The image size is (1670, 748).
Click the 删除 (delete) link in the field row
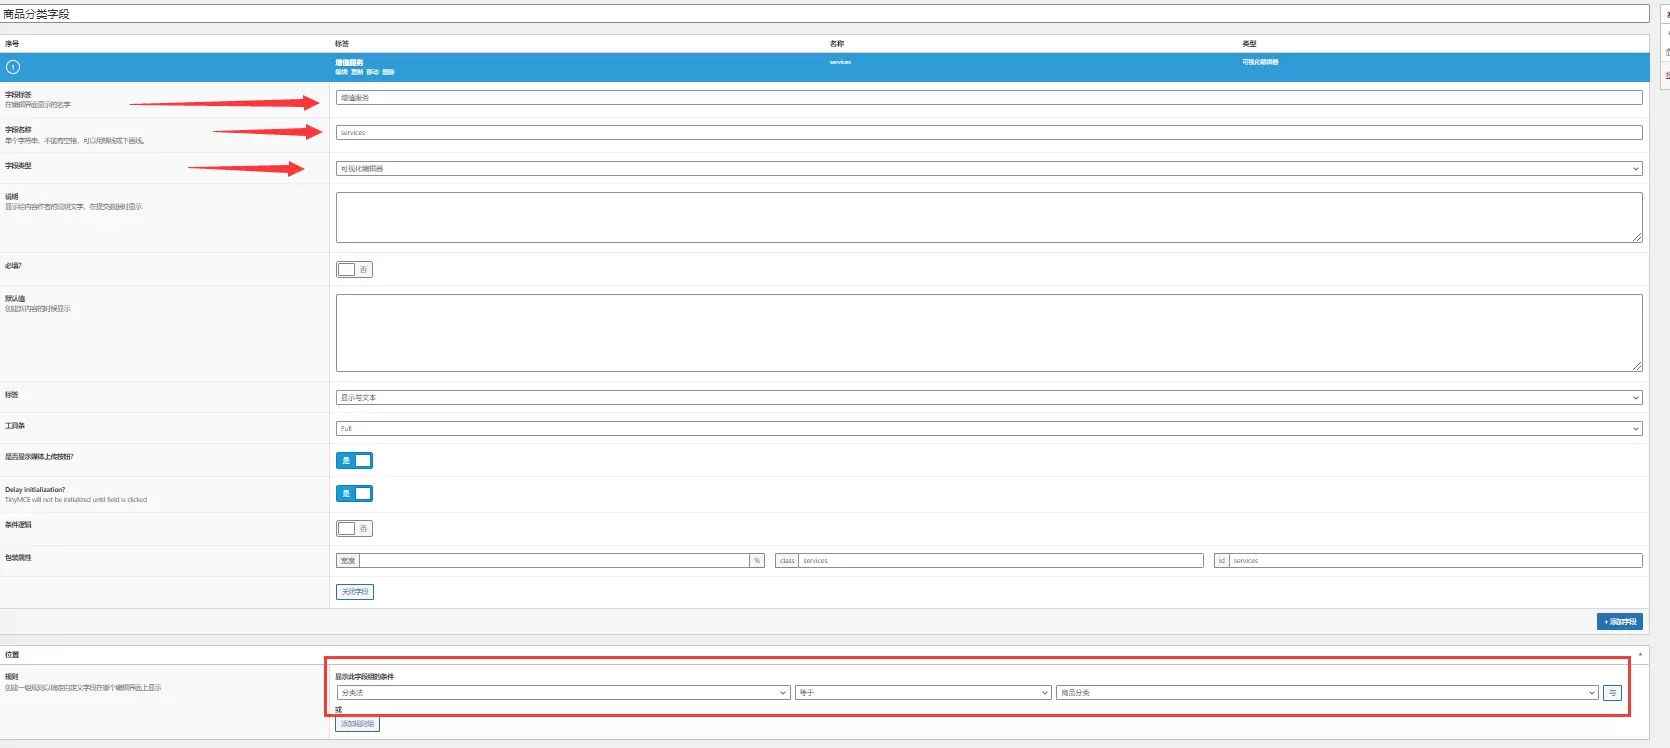tap(388, 72)
